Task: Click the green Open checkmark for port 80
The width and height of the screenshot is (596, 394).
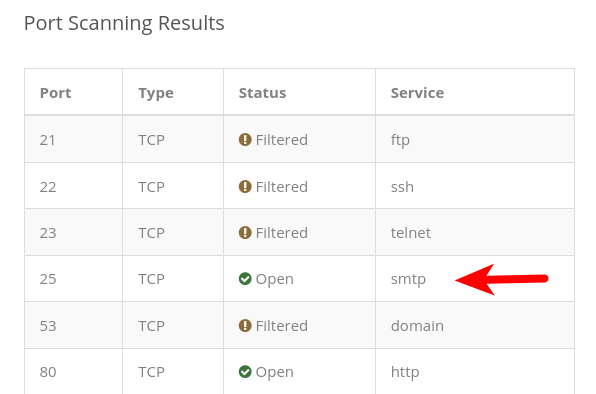Action: [x=245, y=372]
